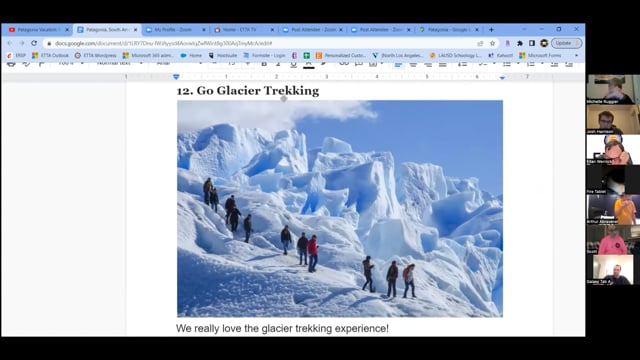Set center alignment

pyautogui.click(x=413, y=64)
